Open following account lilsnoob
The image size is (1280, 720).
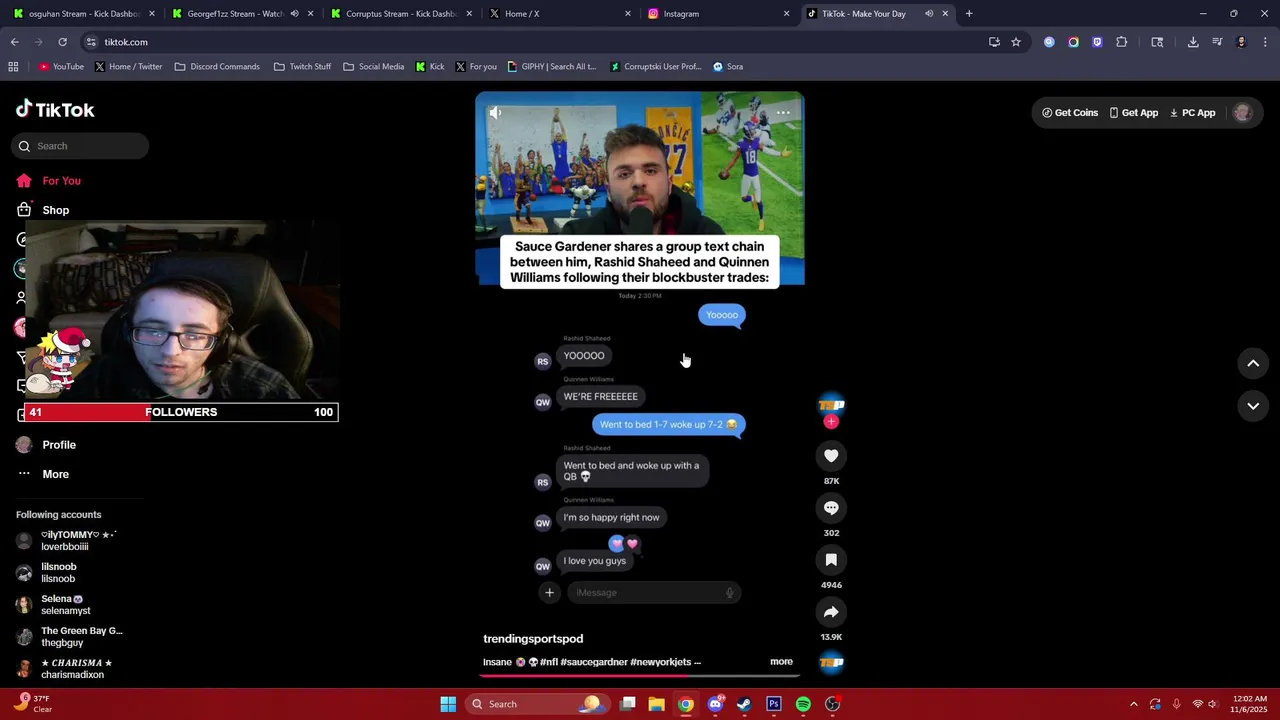pyautogui.click(x=58, y=573)
